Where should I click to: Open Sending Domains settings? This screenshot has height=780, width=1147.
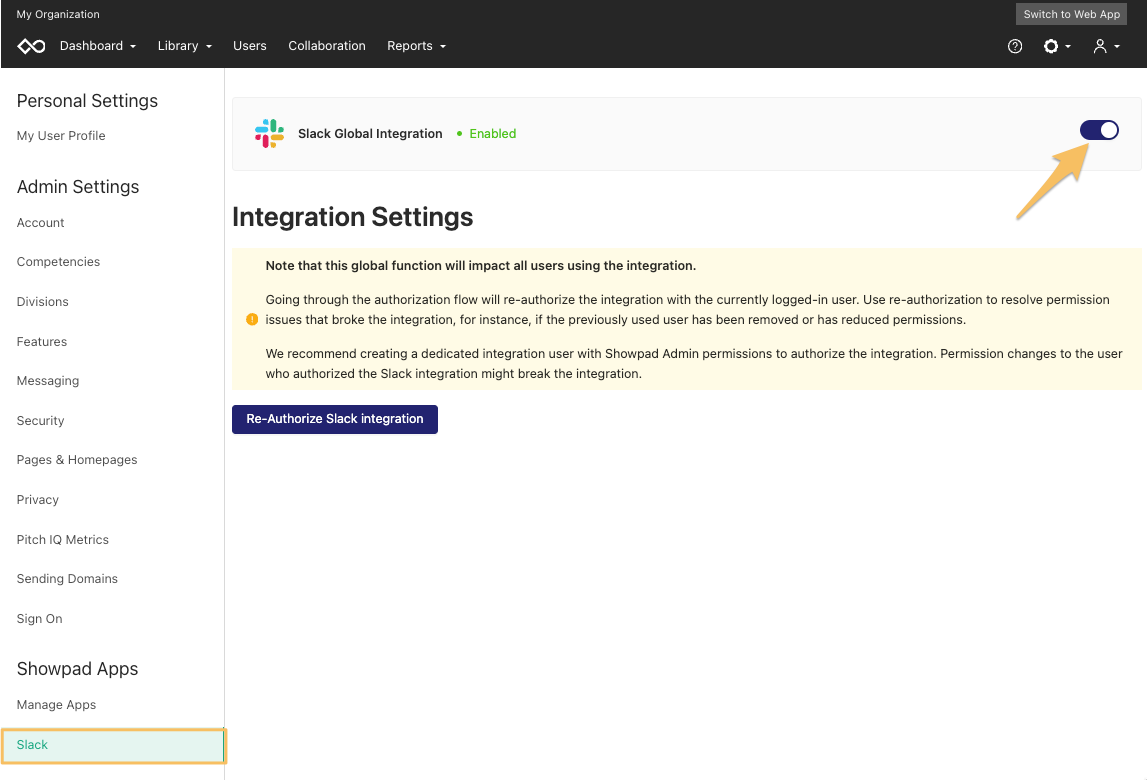pyautogui.click(x=67, y=579)
